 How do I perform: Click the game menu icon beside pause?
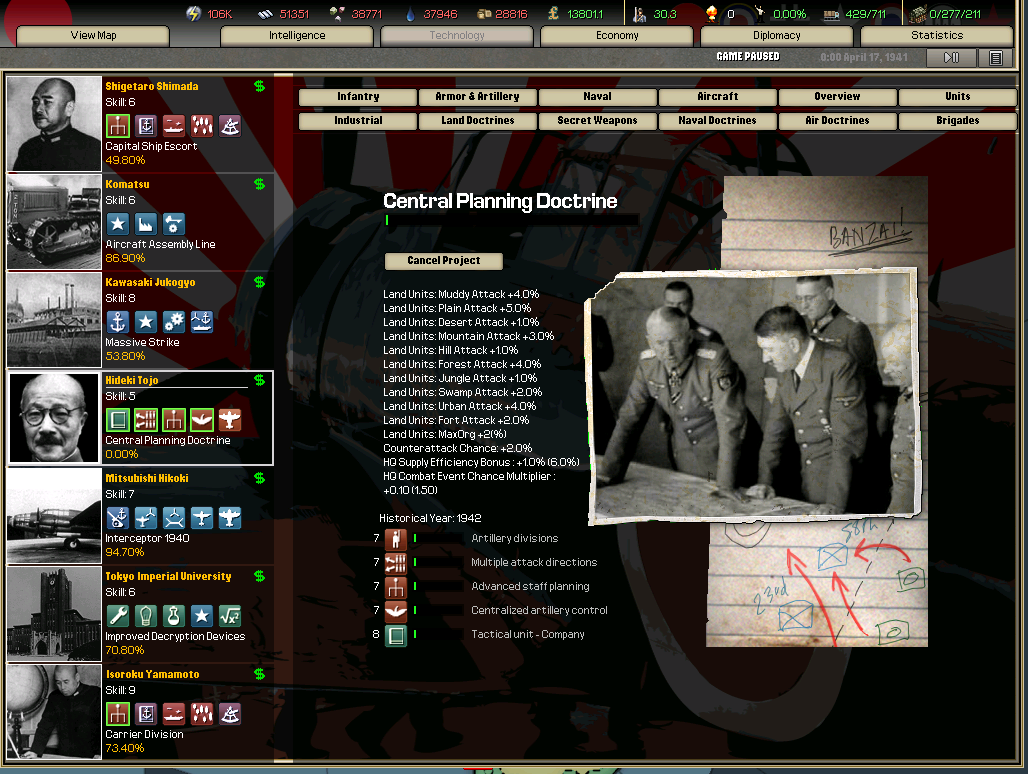click(995, 58)
